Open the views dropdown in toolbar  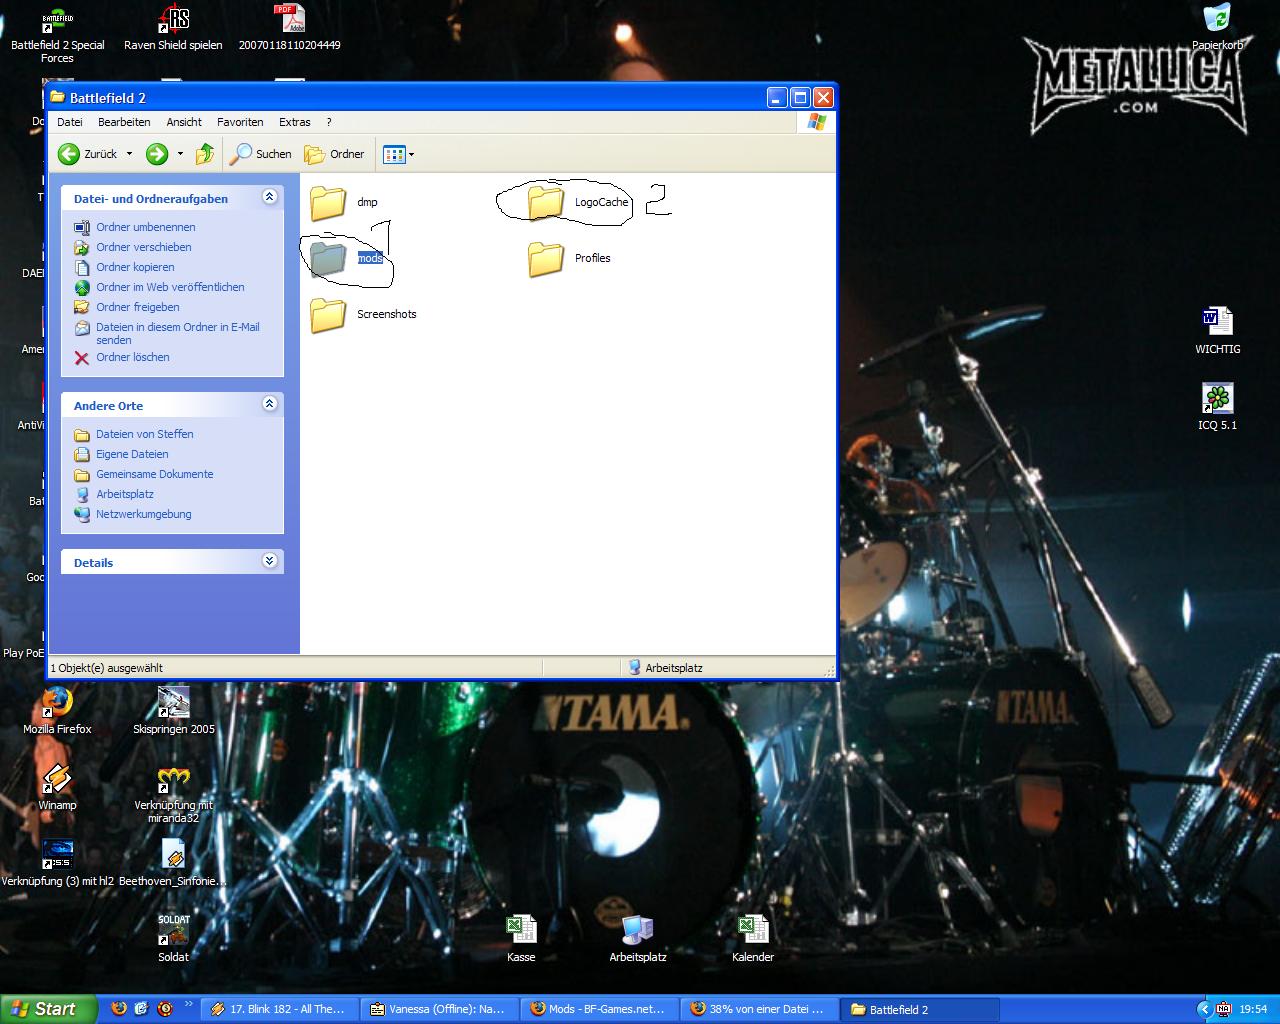(399, 154)
